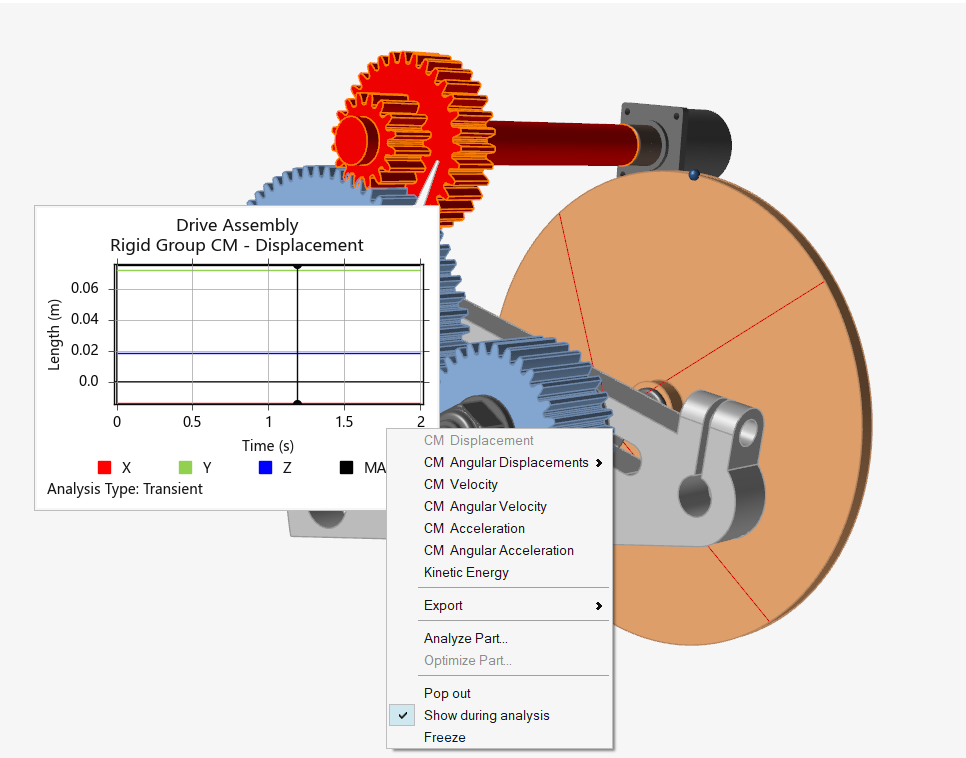
Task: Expand the Export submenu arrow
Action: (598, 606)
